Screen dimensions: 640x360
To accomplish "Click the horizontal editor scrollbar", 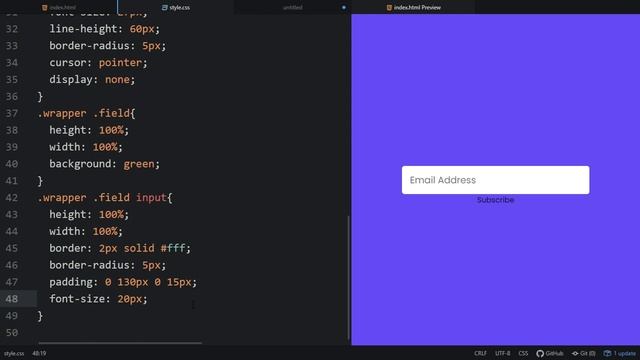I will click(120, 343).
